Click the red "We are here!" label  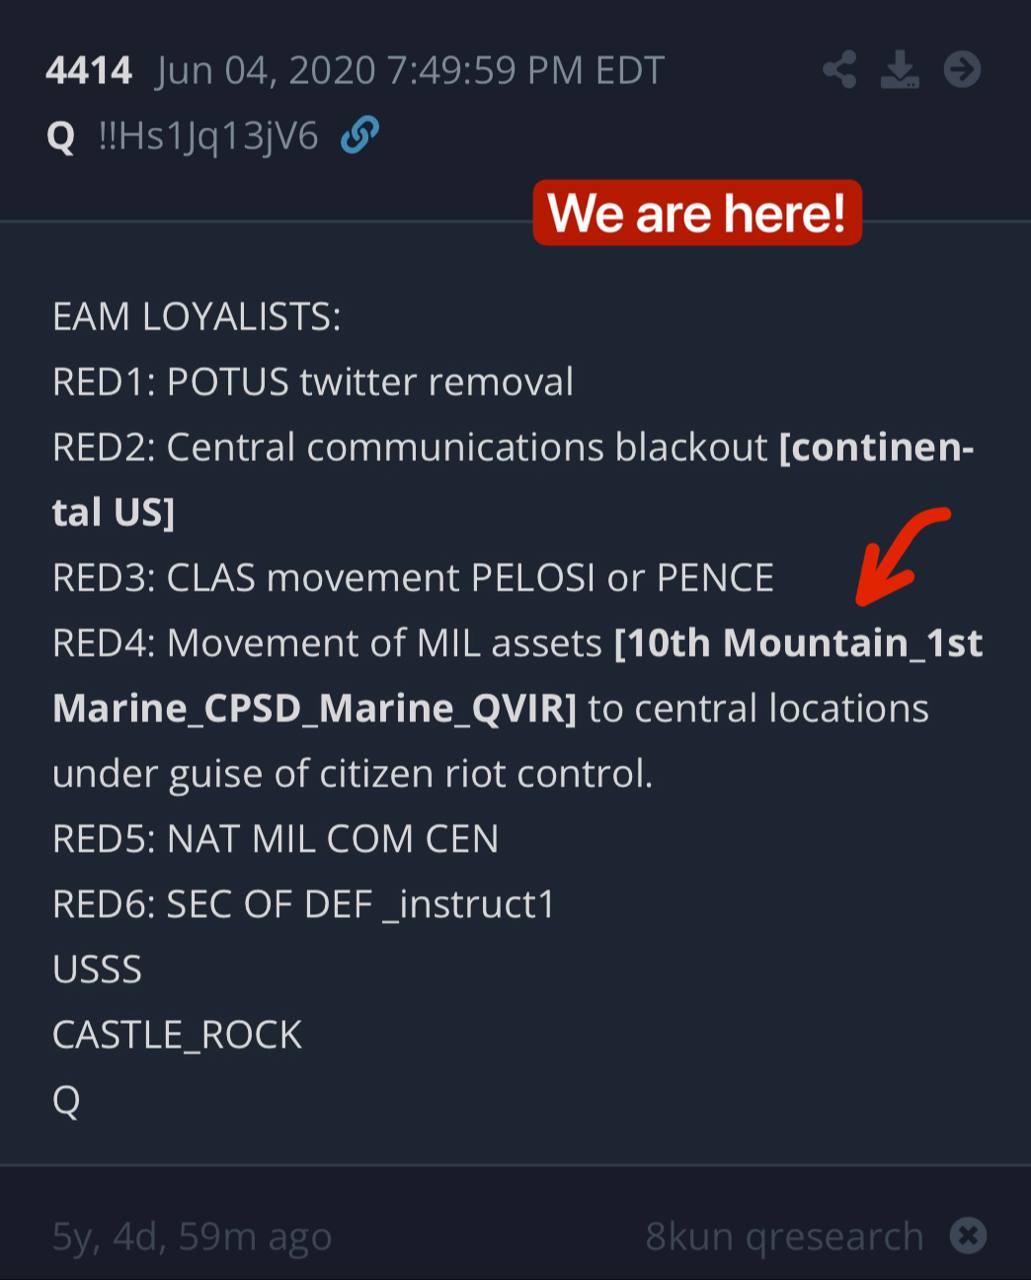(x=697, y=212)
